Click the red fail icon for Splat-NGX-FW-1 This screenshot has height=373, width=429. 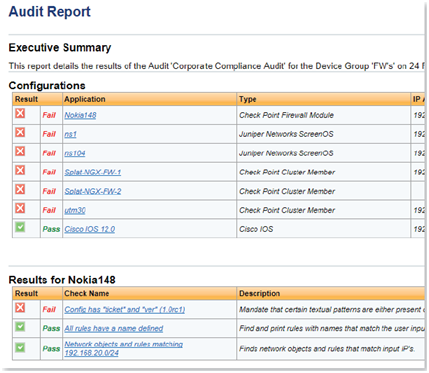pyautogui.click(x=20, y=170)
